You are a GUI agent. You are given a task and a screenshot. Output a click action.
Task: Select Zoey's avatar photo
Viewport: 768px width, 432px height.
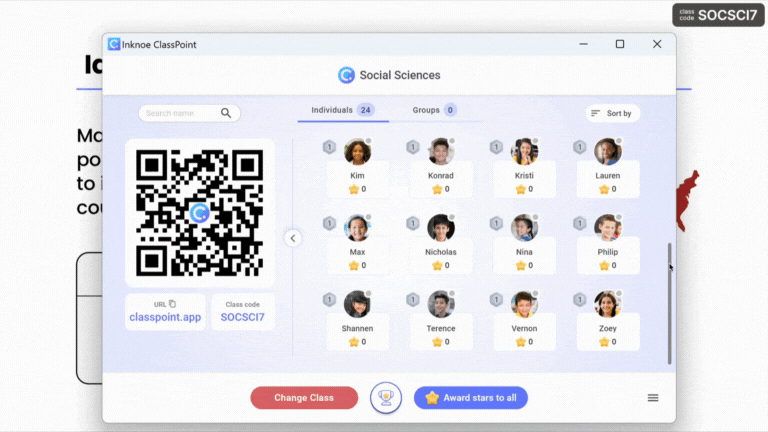608,304
